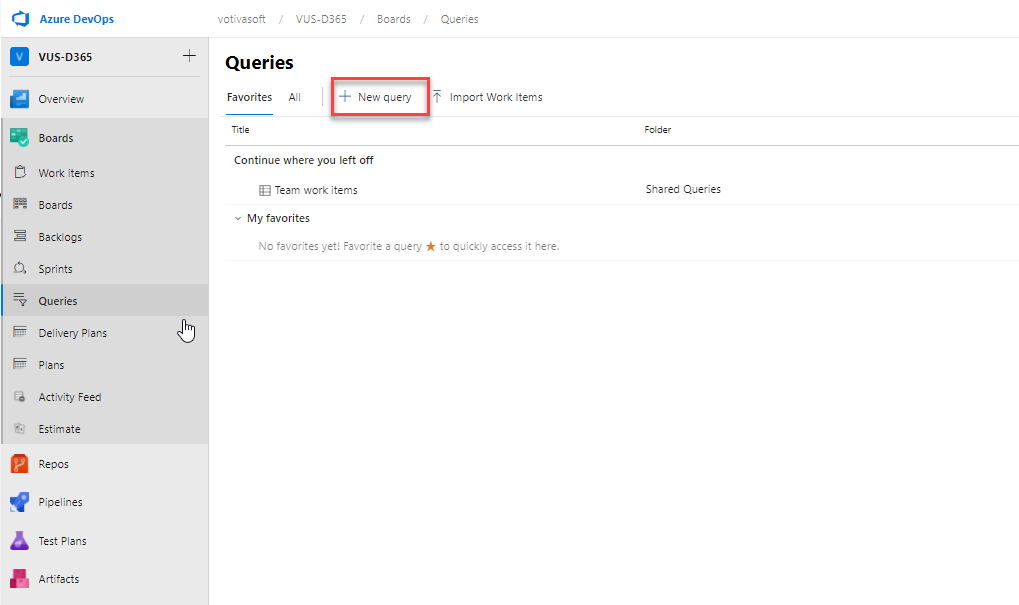
Task: Click the Plans icon
Action: point(20,364)
